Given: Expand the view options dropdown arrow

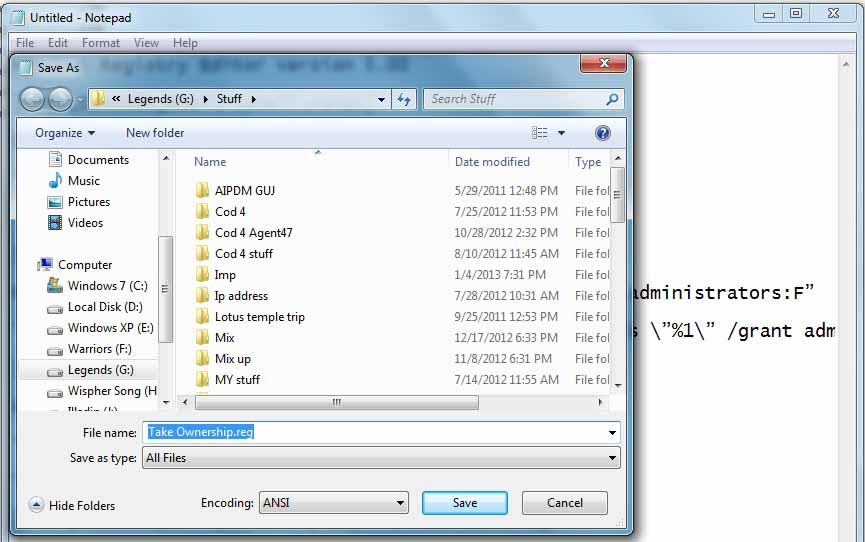Looking at the screenshot, I should [x=561, y=133].
